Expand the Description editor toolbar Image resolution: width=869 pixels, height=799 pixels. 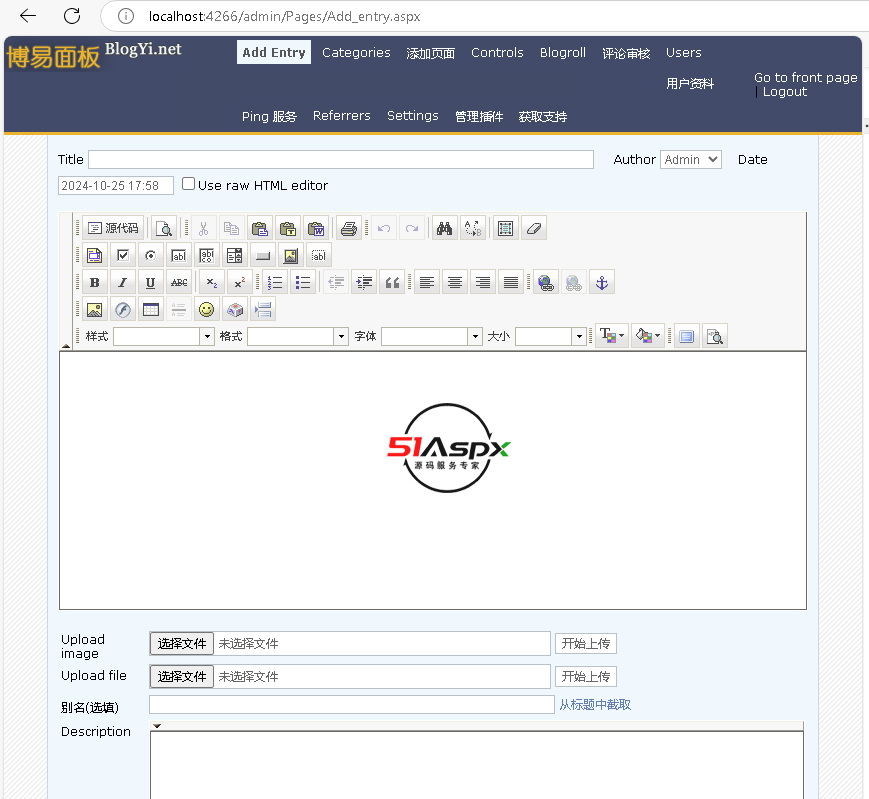coord(157,726)
